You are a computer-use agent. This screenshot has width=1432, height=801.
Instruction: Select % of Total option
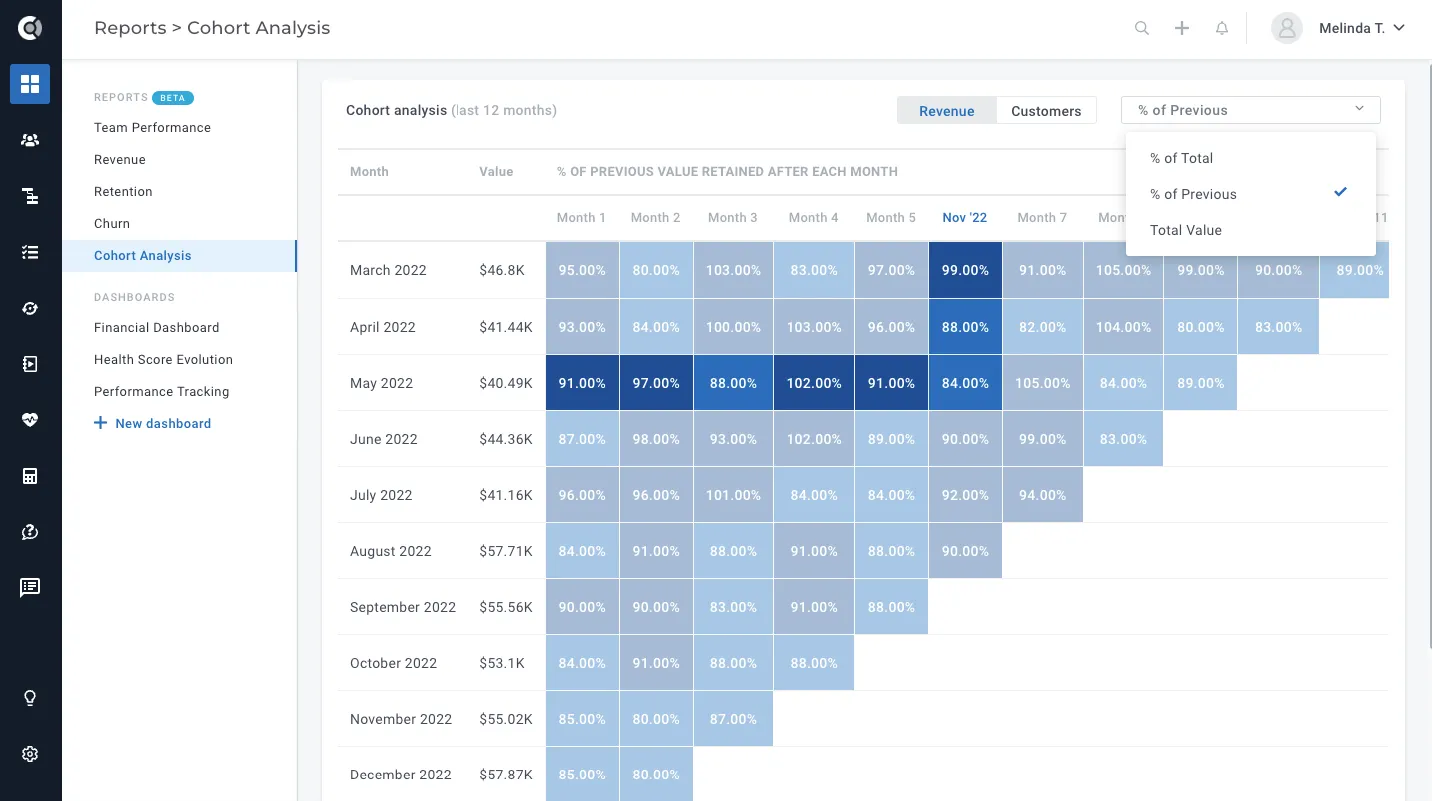(x=1251, y=158)
